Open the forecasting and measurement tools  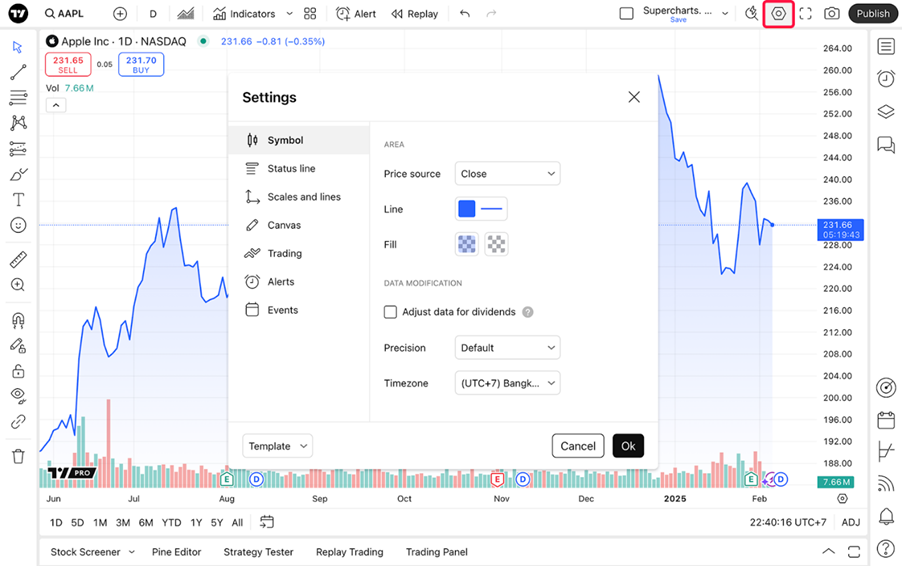(18, 148)
